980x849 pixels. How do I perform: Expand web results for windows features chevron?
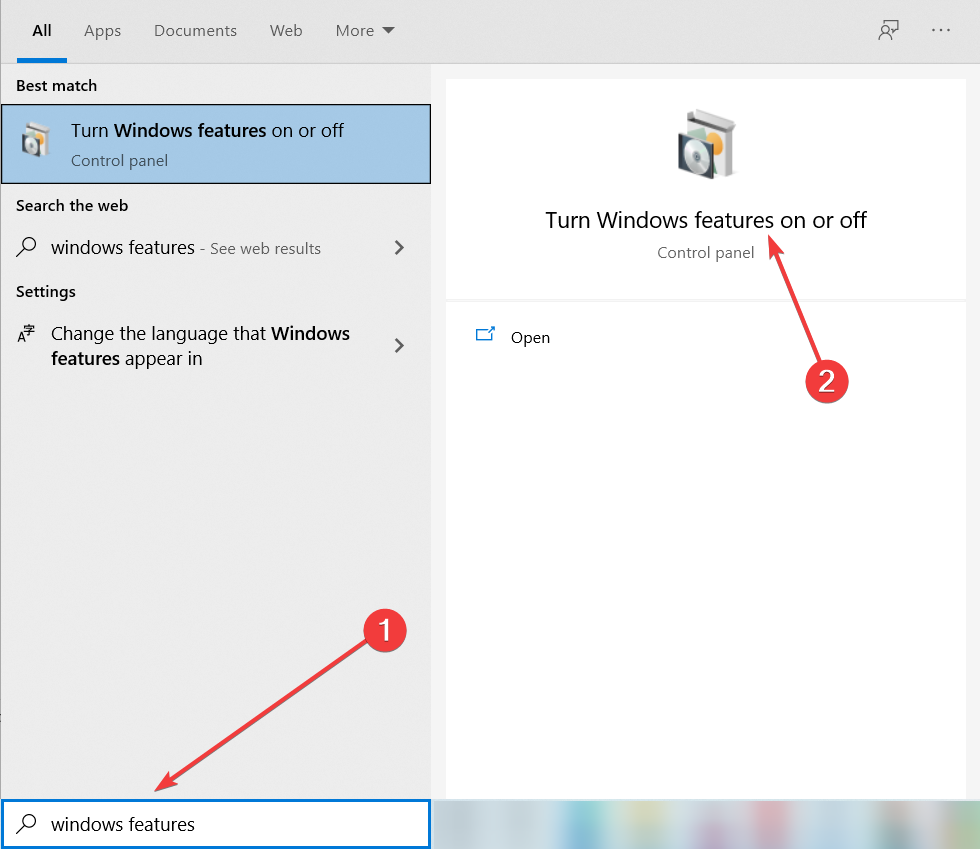coord(399,248)
